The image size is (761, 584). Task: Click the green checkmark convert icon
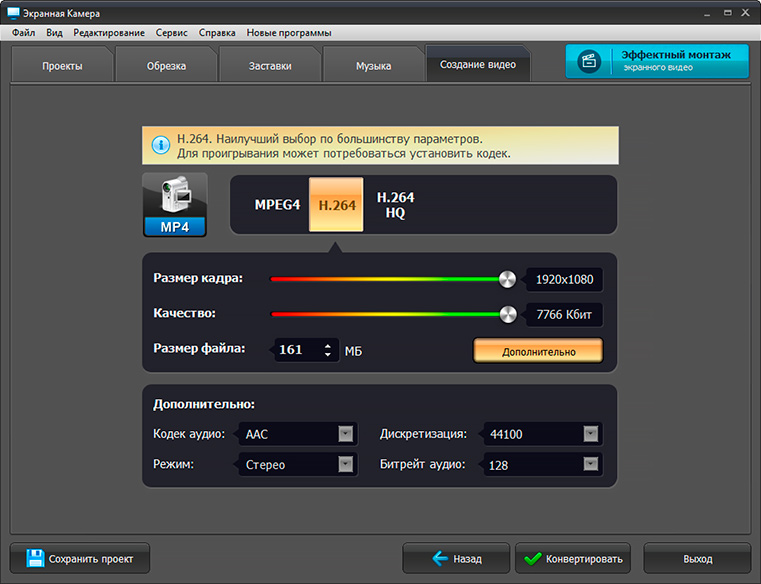tap(533, 559)
